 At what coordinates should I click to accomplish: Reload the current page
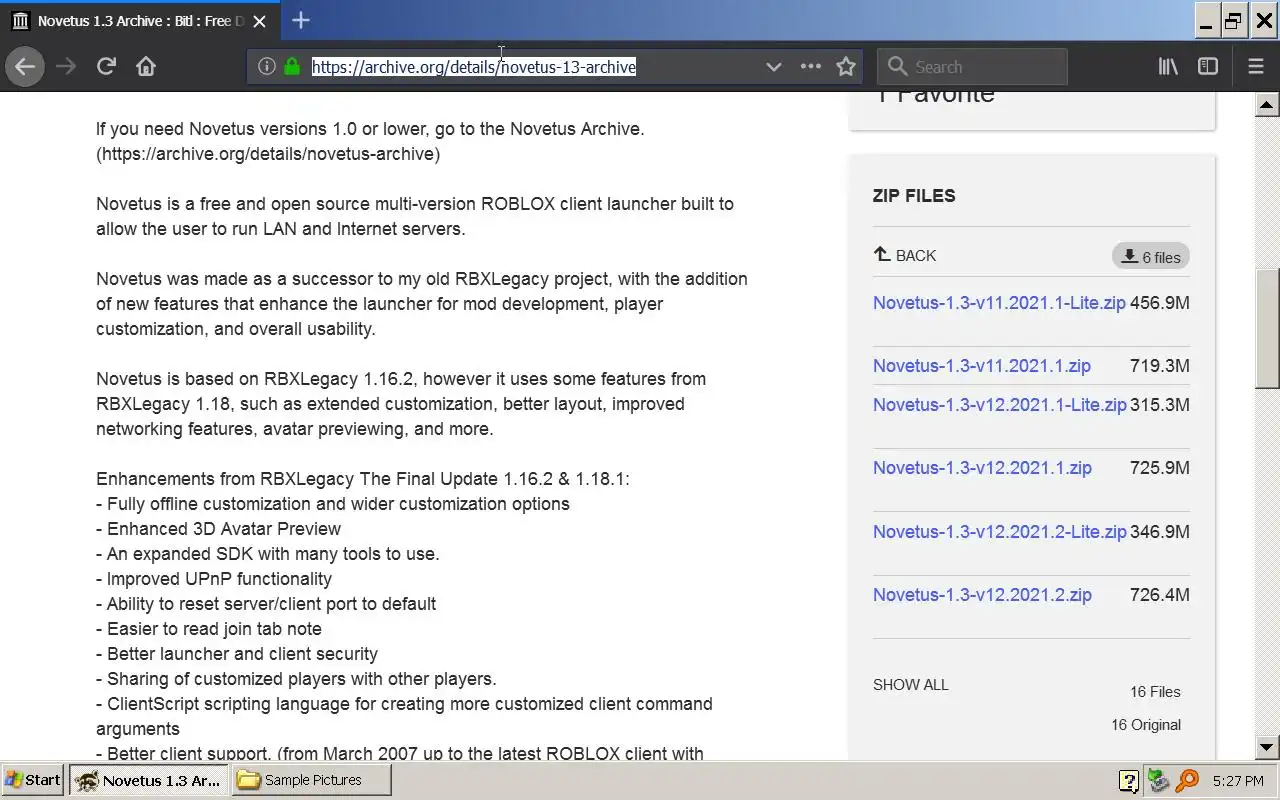point(106,67)
